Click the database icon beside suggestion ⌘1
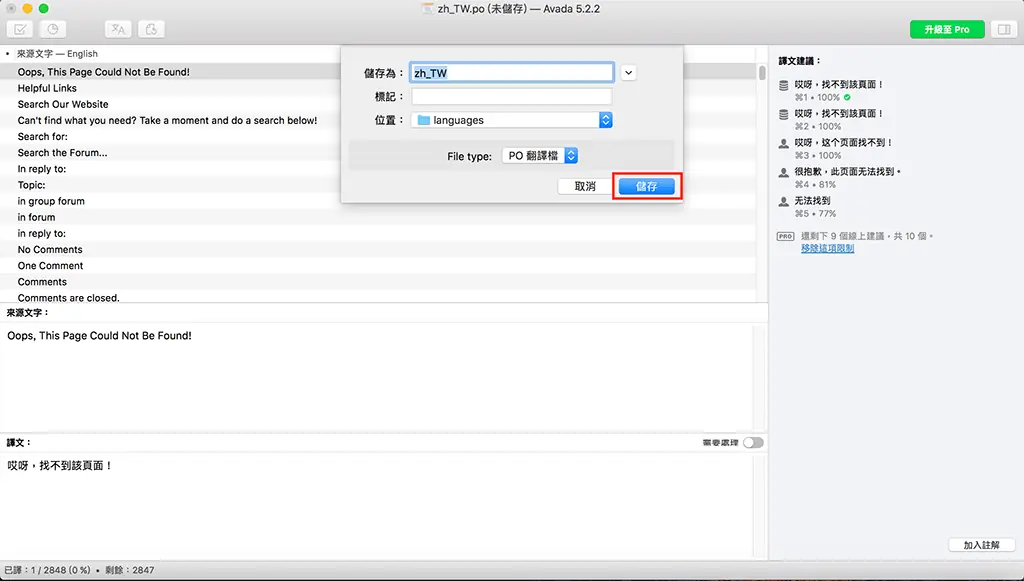The image size is (1024, 581). pyautogui.click(x=784, y=86)
